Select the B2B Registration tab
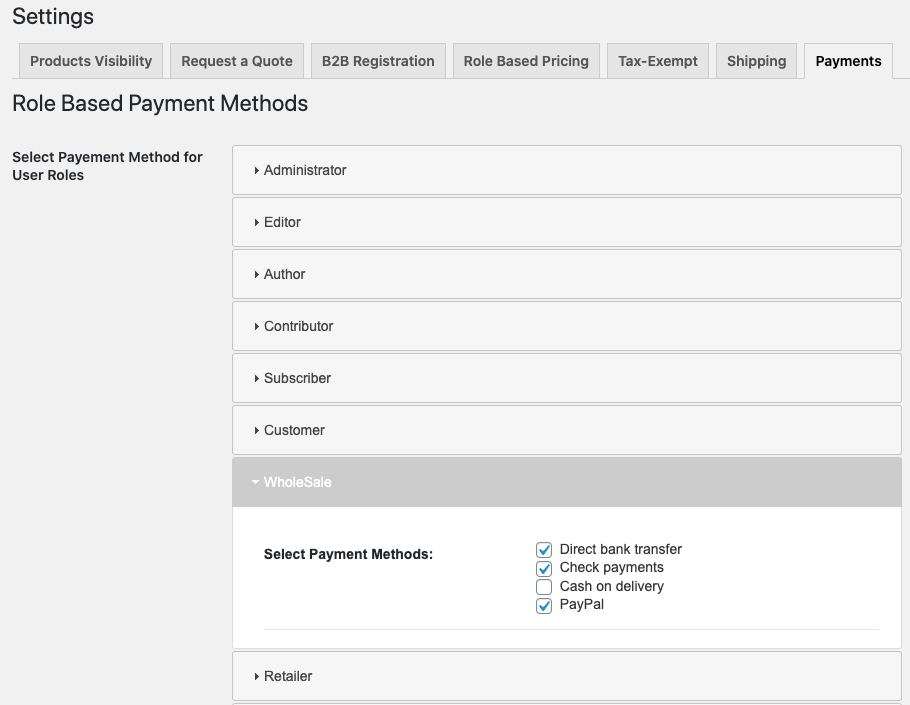910x705 pixels. (x=377, y=61)
